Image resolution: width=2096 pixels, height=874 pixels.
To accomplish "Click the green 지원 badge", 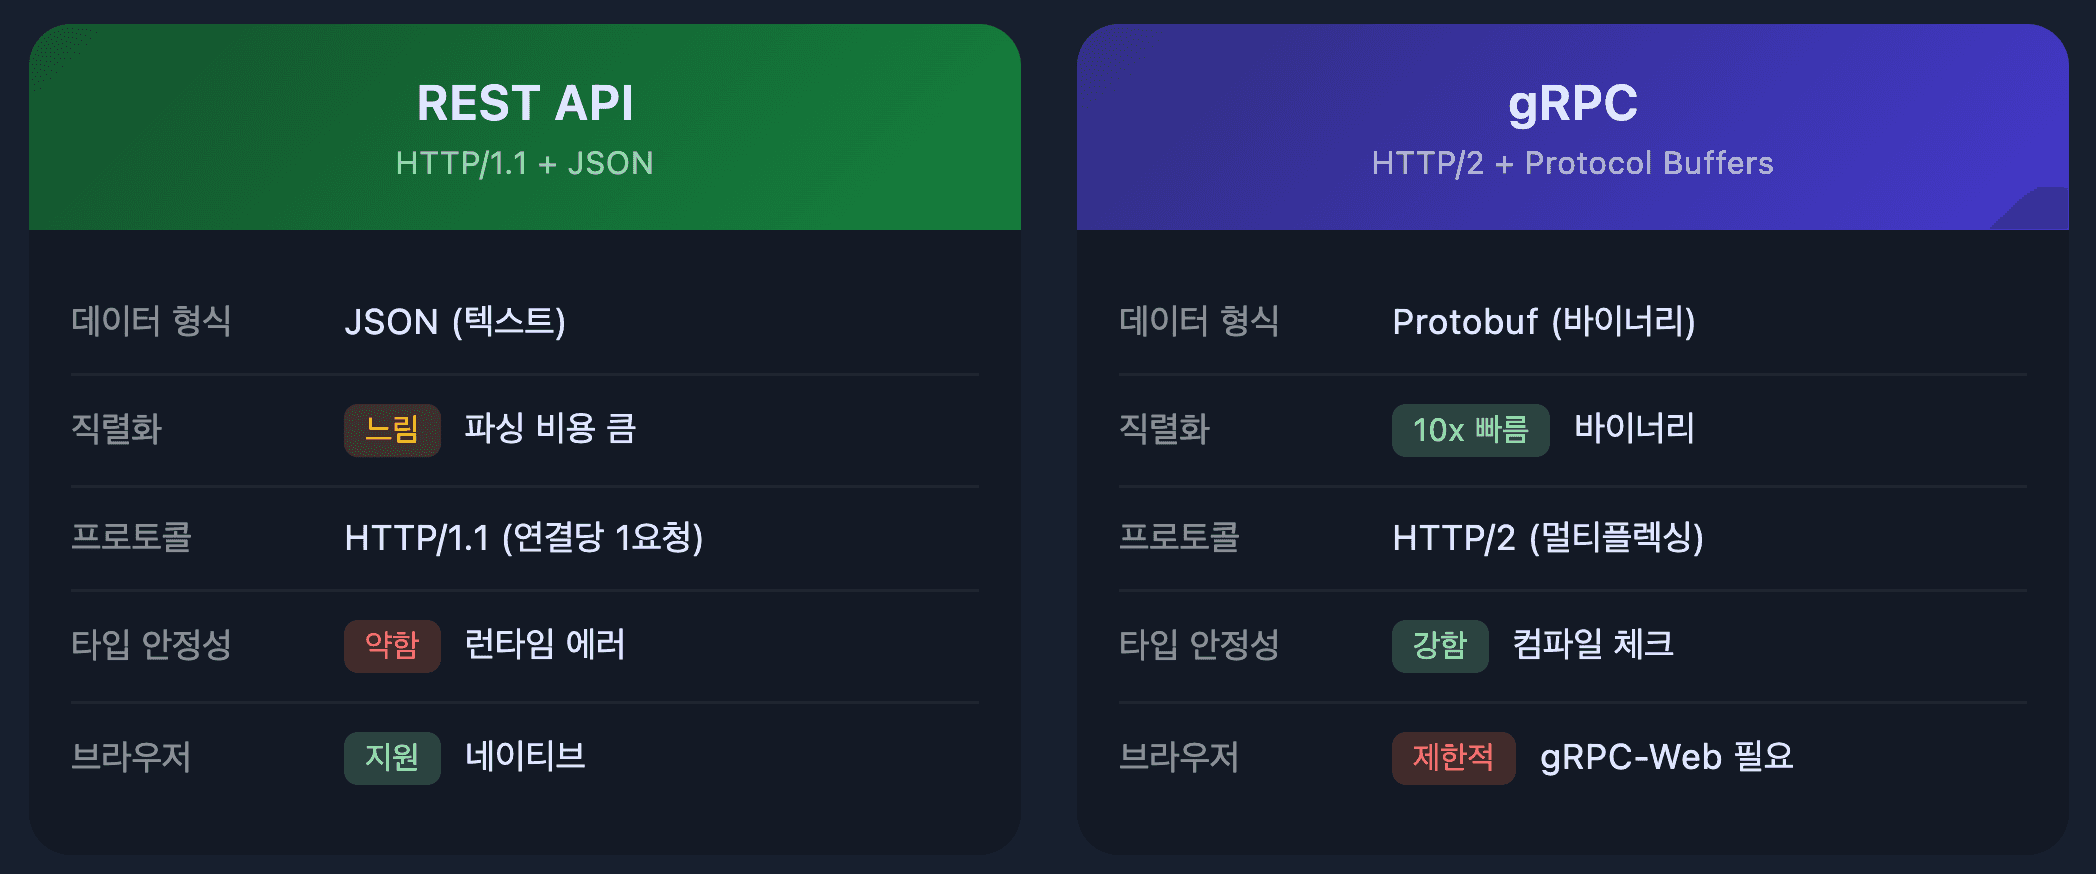I will point(392,758).
